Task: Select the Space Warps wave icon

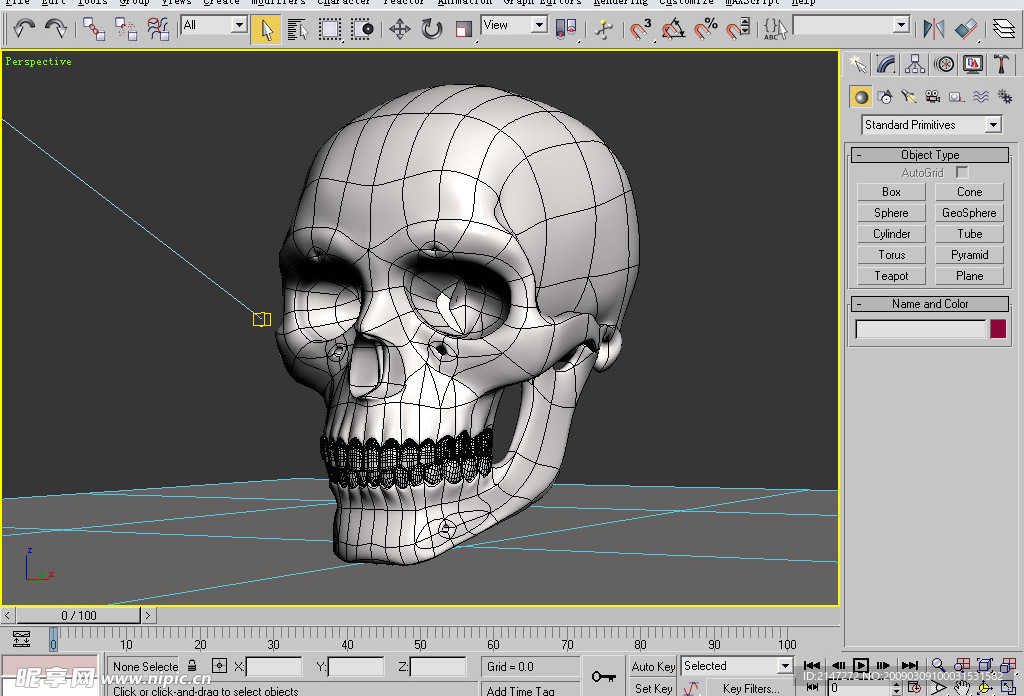Action: [x=981, y=97]
